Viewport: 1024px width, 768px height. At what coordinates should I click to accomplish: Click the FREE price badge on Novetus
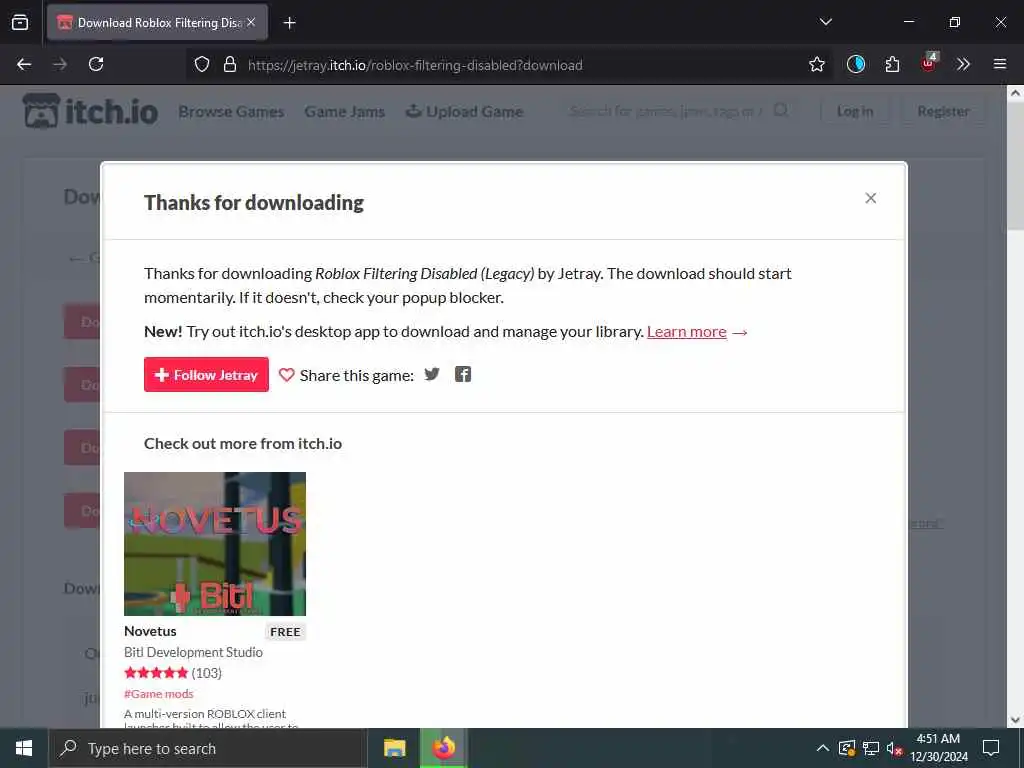tap(285, 632)
